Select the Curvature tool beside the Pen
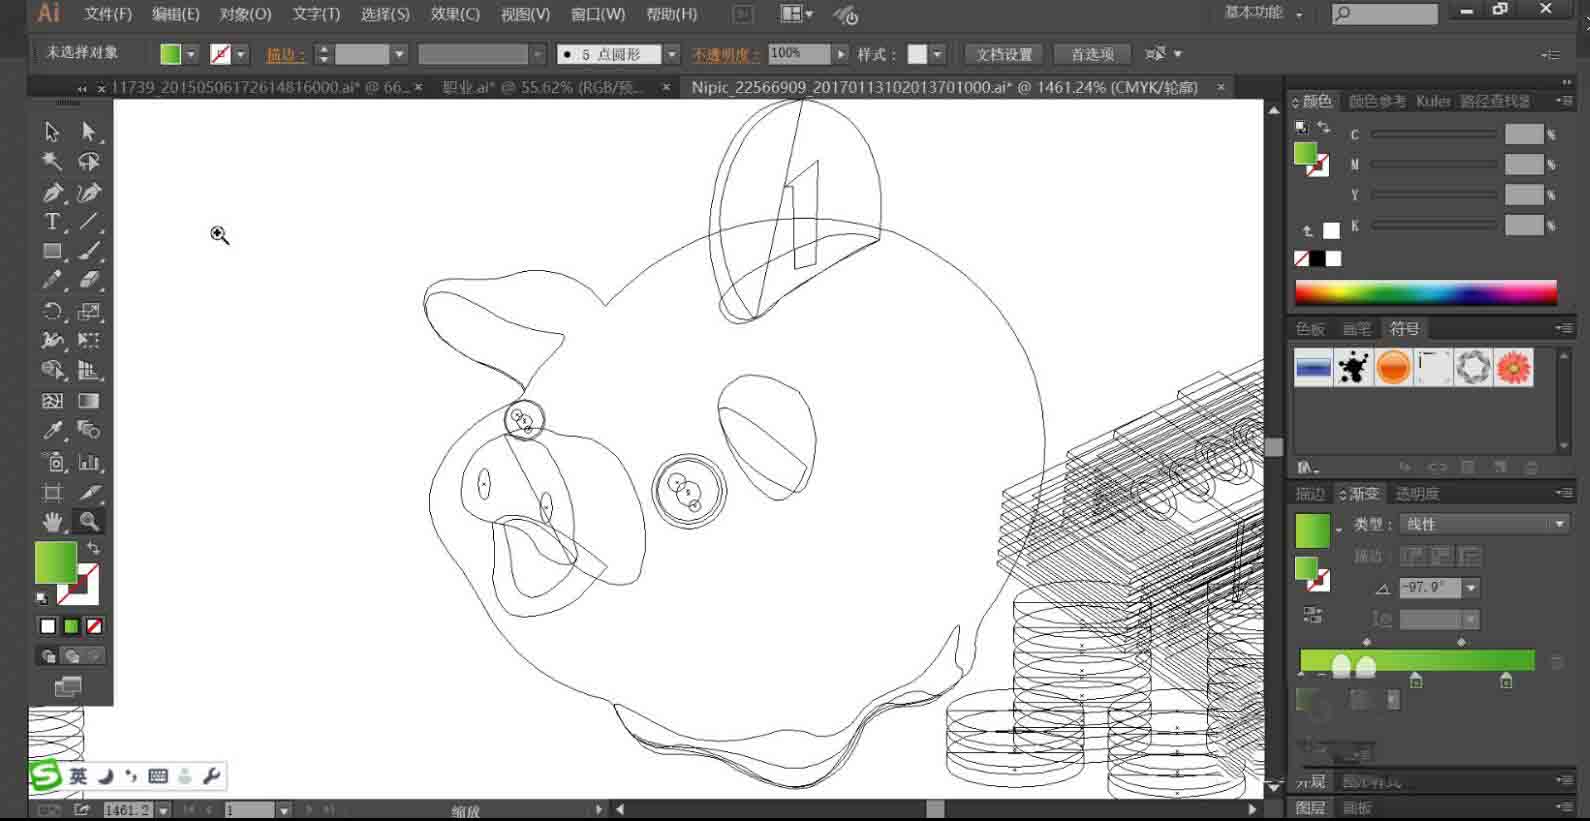The width and height of the screenshot is (1590, 821). pyautogui.click(x=89, y=192)
